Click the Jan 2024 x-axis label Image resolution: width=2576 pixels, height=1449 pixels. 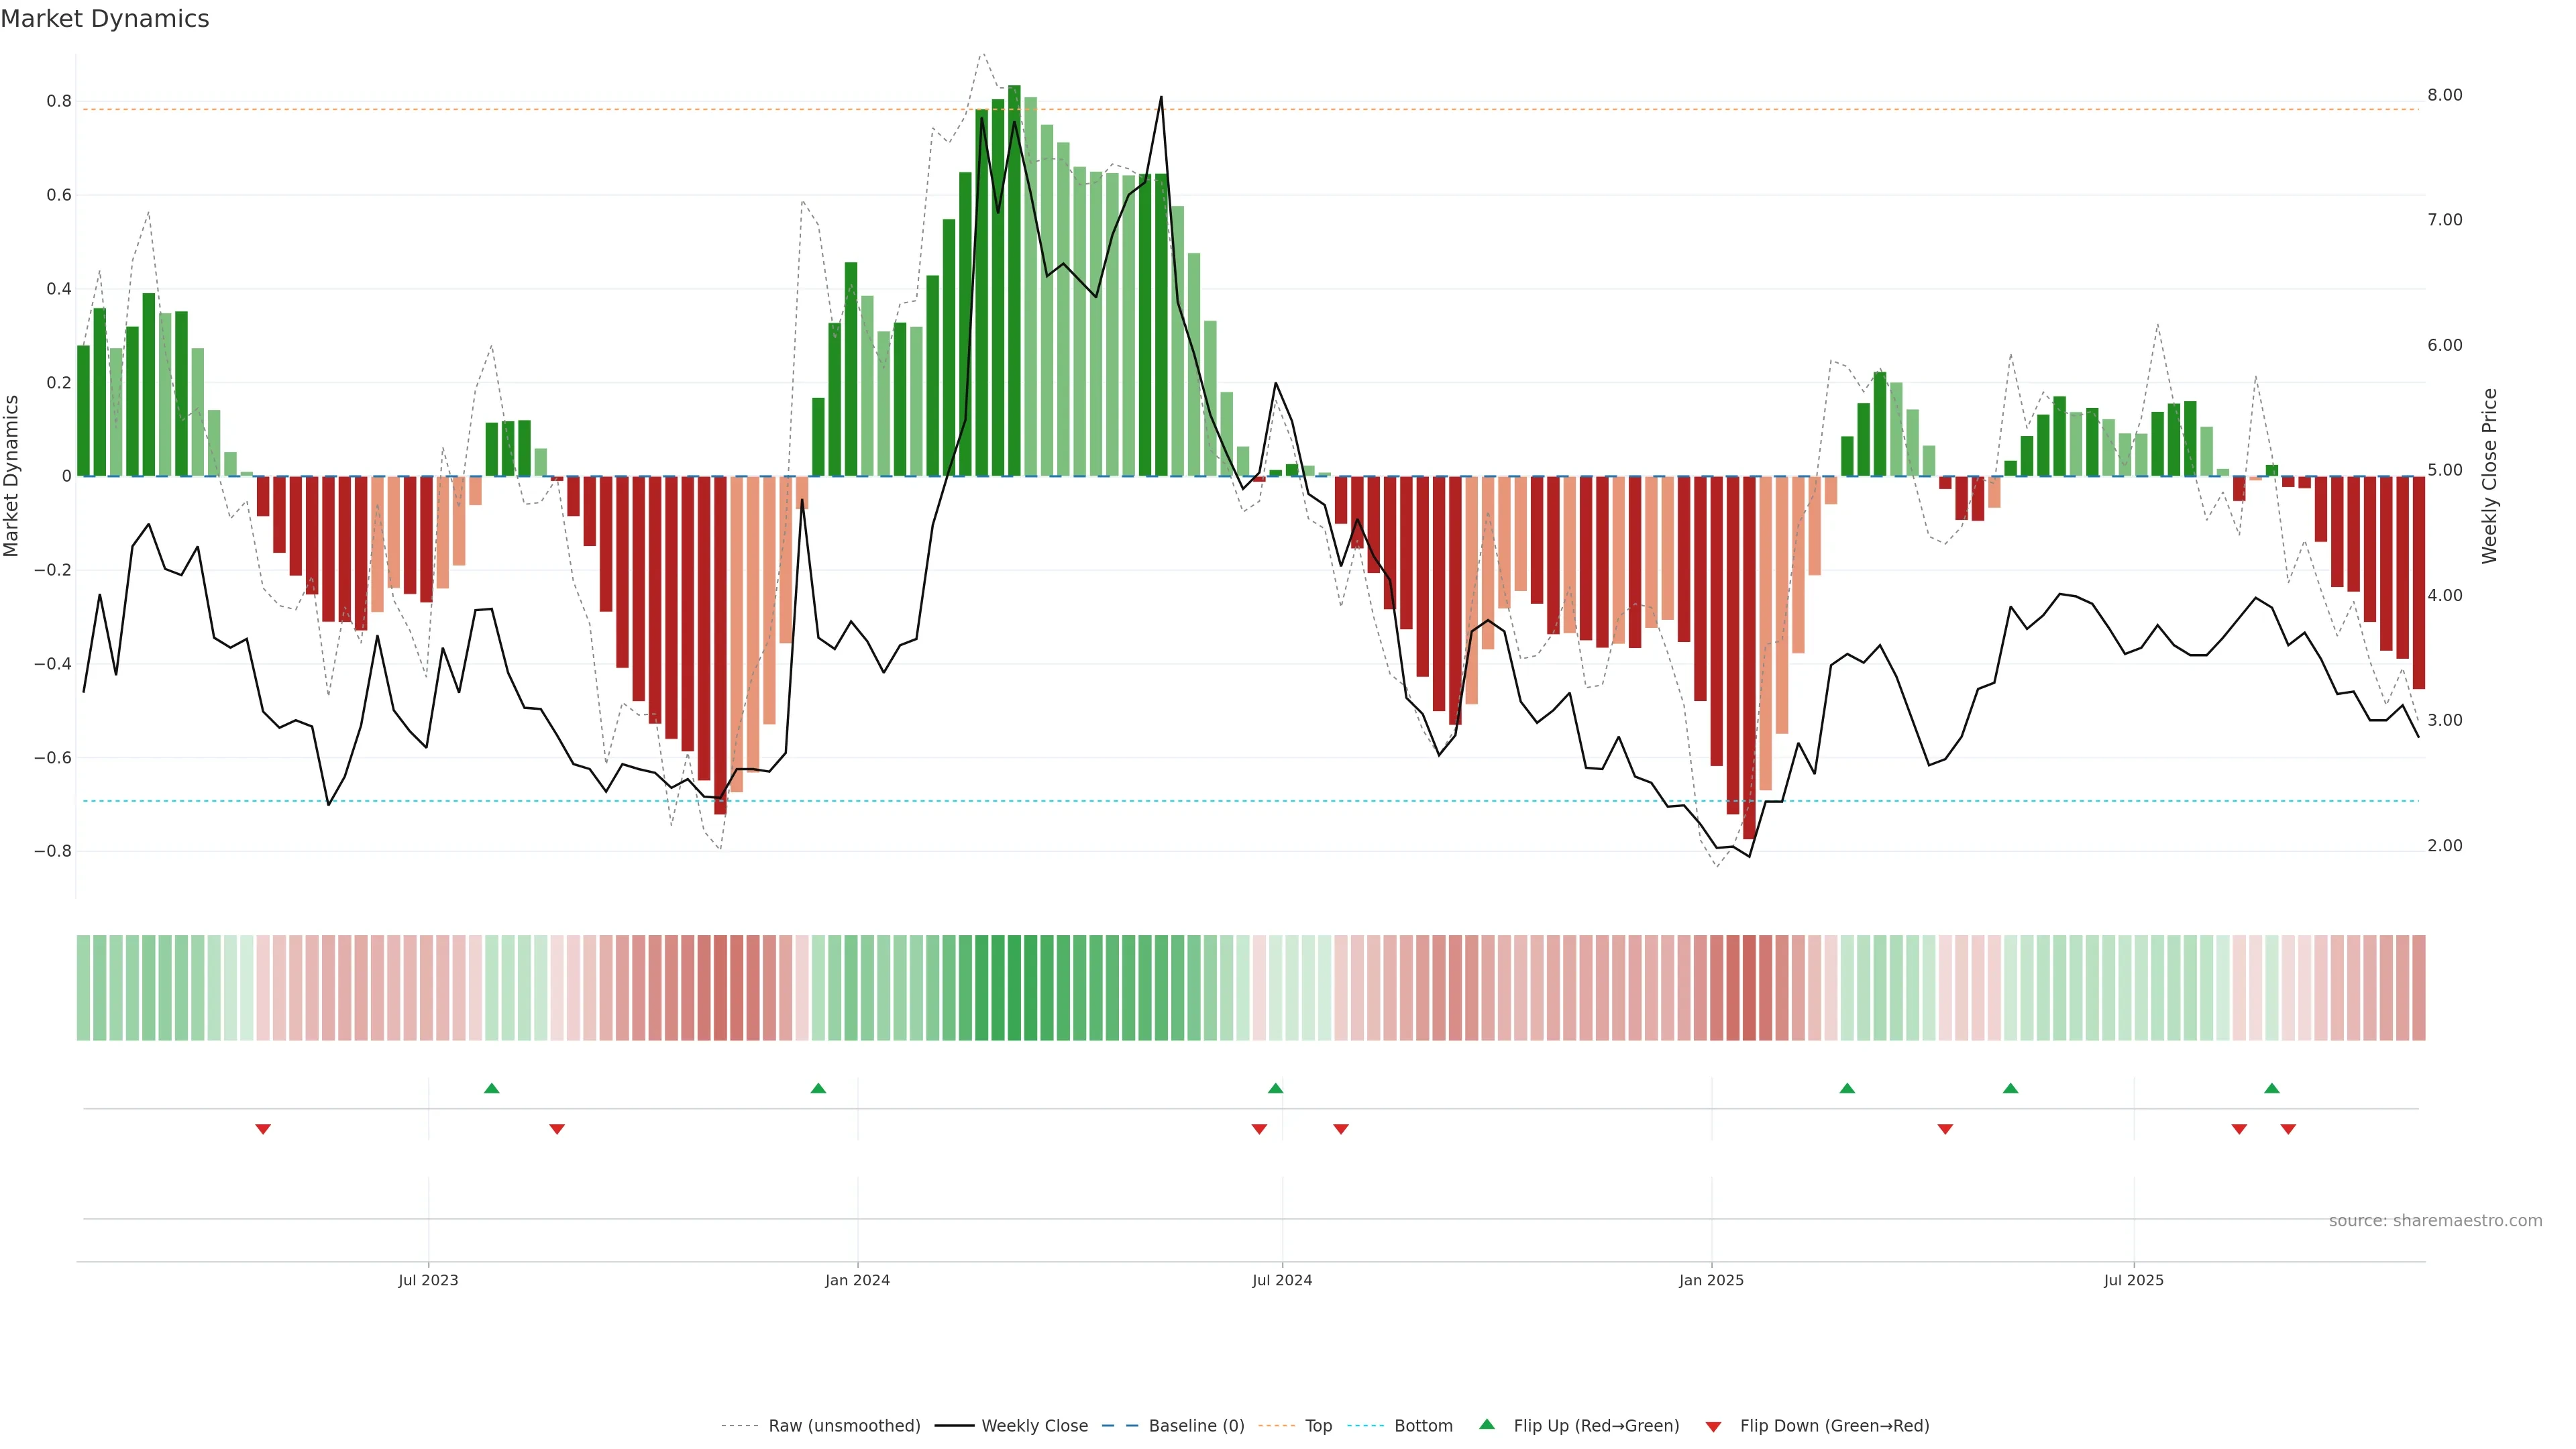(x=857, y=1280)
